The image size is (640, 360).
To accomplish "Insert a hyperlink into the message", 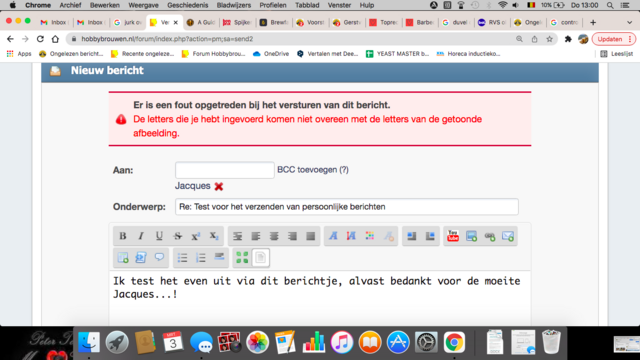I will (x=490, y=236).
